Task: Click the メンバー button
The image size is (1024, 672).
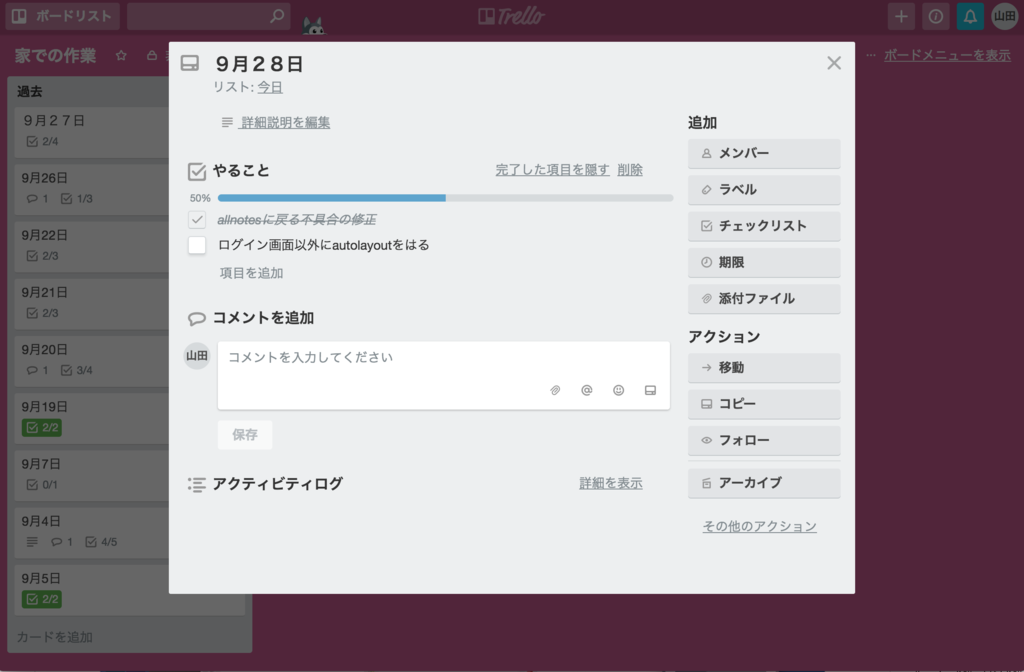Action: (x=764, y=153)
